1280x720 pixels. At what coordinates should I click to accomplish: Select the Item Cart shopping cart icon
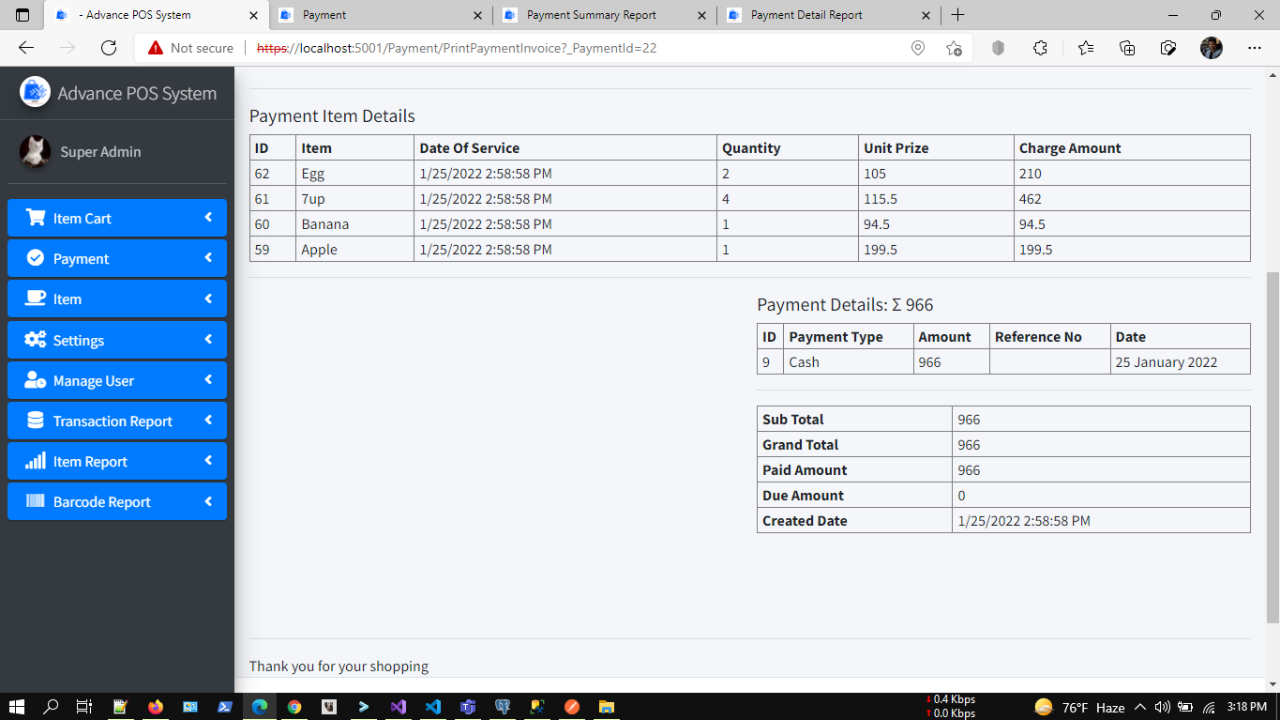coord(35,218)
